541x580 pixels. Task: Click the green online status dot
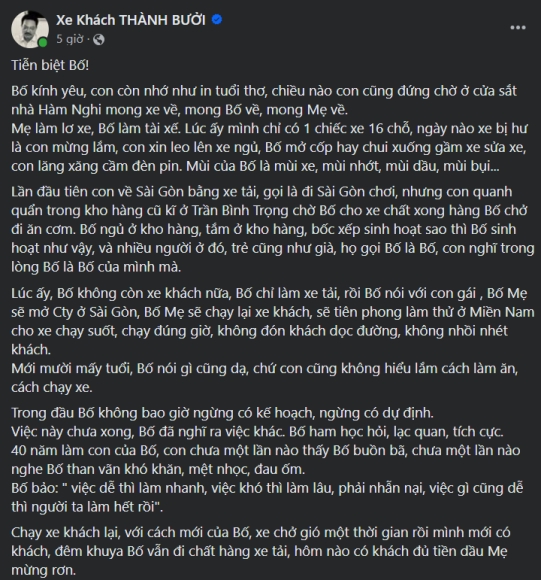43,43
